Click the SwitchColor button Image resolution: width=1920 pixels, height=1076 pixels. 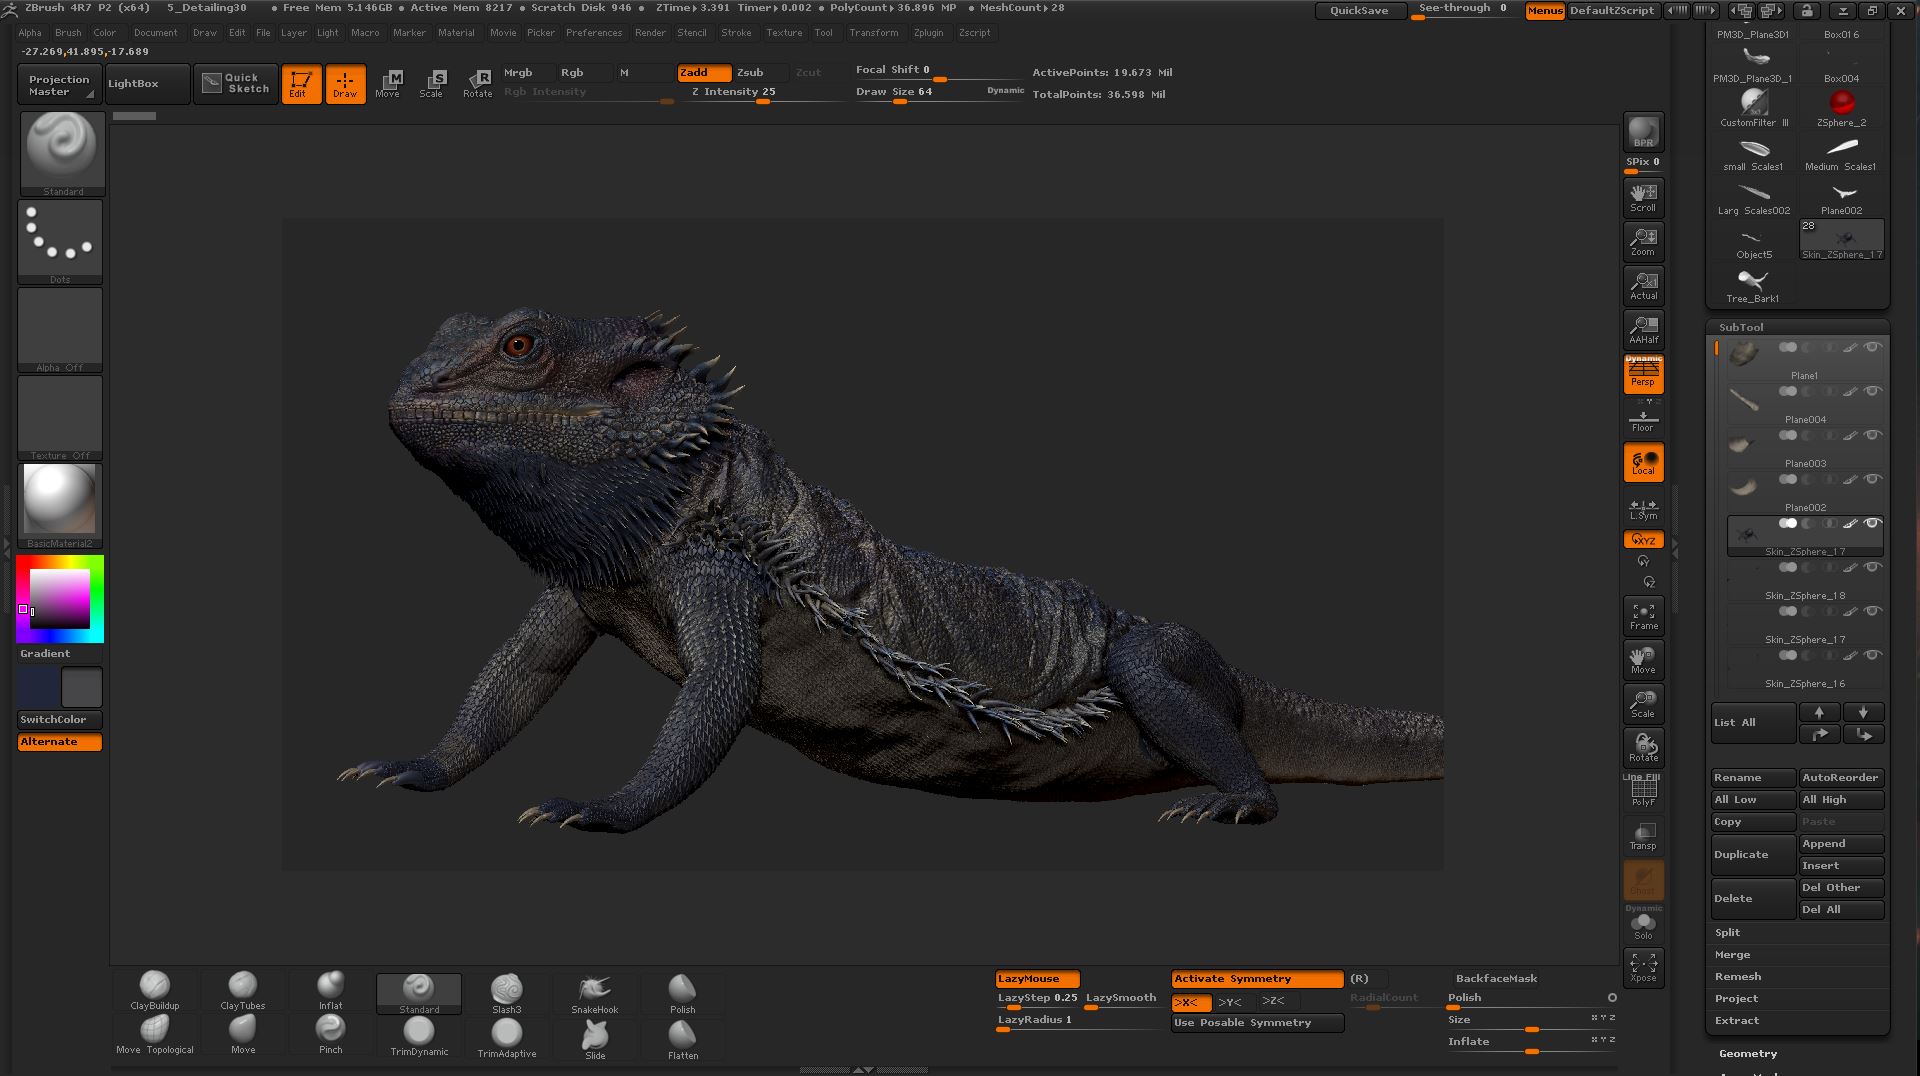60,720
